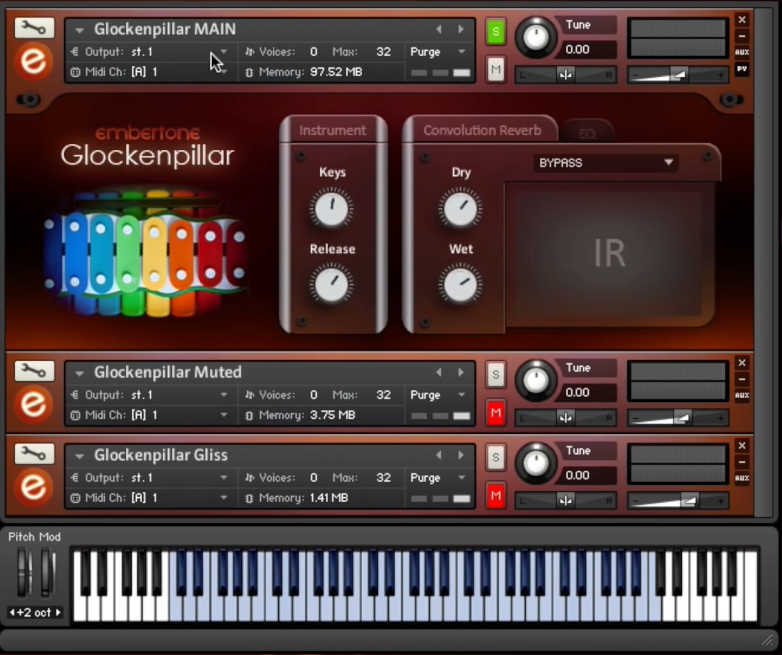Switch to the EQ tab
This screenshot has height=655, width=782.
coord(587,133)
